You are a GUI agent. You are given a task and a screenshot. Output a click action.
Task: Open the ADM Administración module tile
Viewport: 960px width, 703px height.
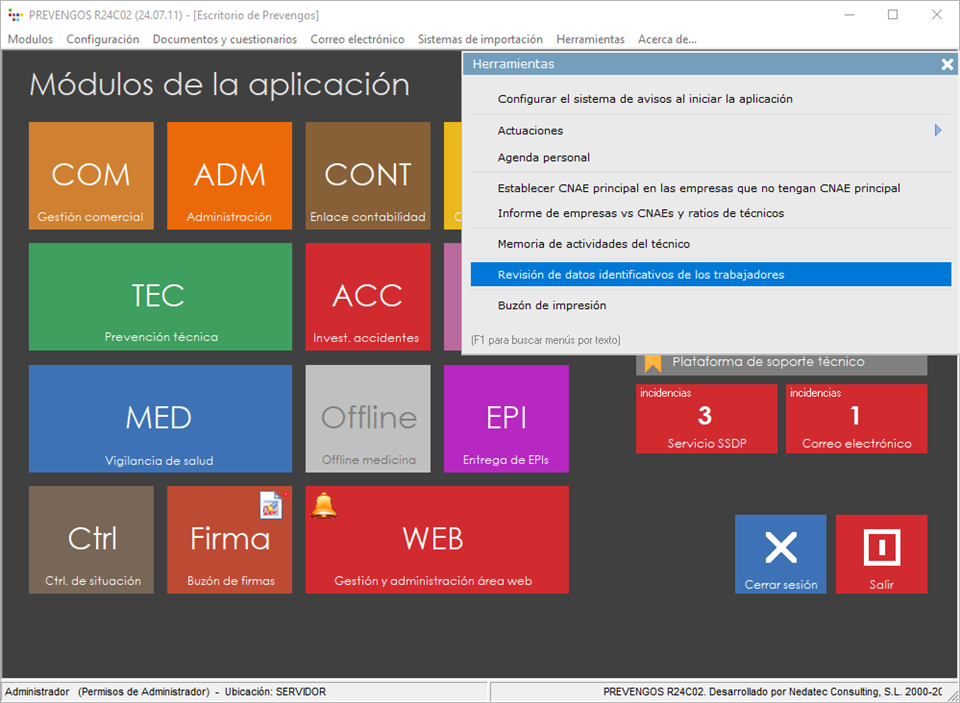229,176
